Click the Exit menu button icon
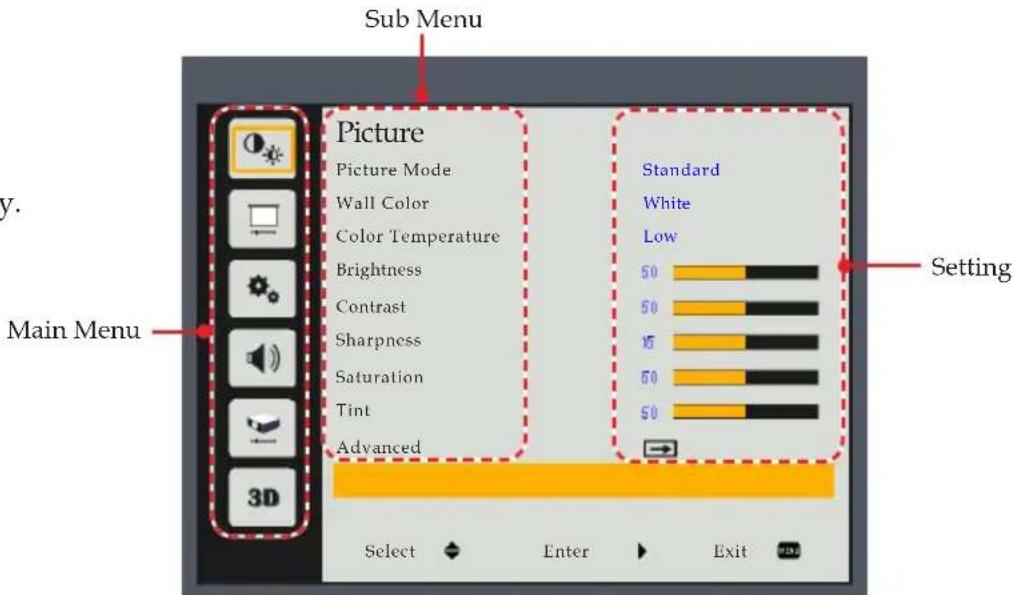The width and height of the screenshot is (1015, 595). (x=788, y=551)
